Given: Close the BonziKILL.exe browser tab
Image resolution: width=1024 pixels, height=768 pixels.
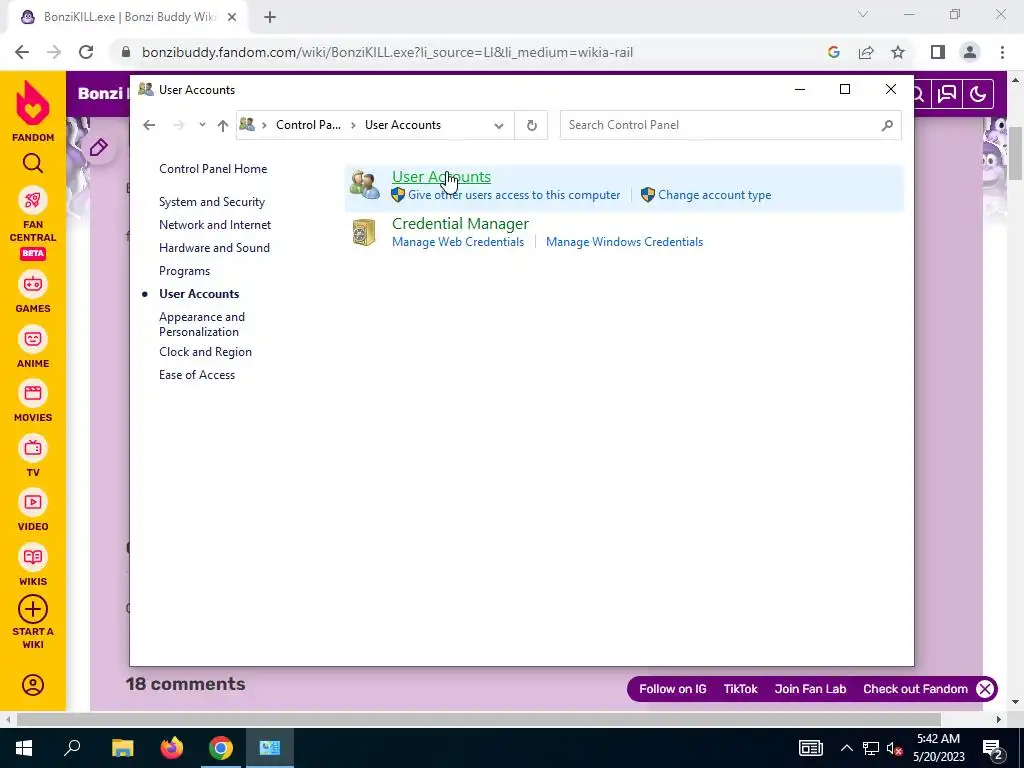Looking at the screenshot, I should [232, 17].
